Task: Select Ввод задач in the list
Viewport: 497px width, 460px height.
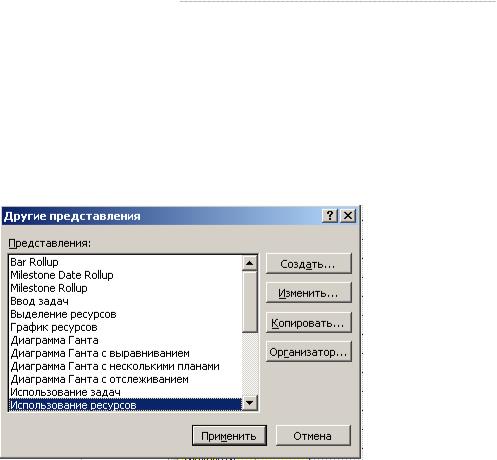Action: [125, 301]
